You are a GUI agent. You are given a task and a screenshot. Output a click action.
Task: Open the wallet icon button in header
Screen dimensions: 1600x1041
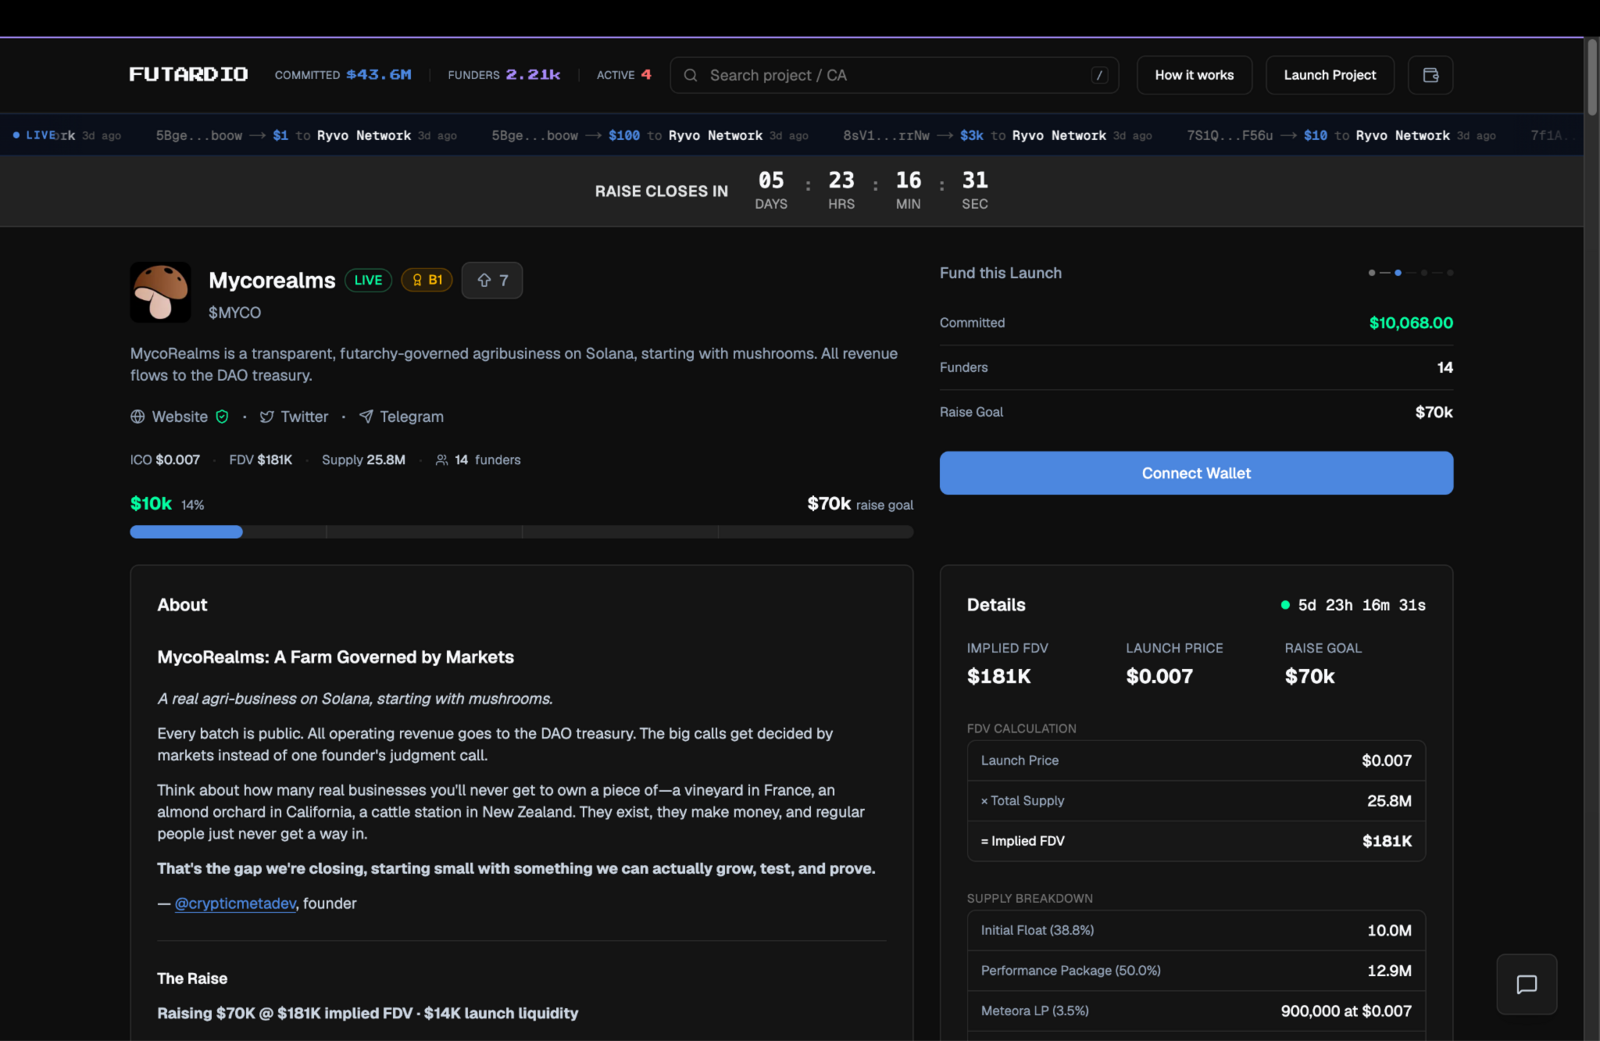[1430, 75]
